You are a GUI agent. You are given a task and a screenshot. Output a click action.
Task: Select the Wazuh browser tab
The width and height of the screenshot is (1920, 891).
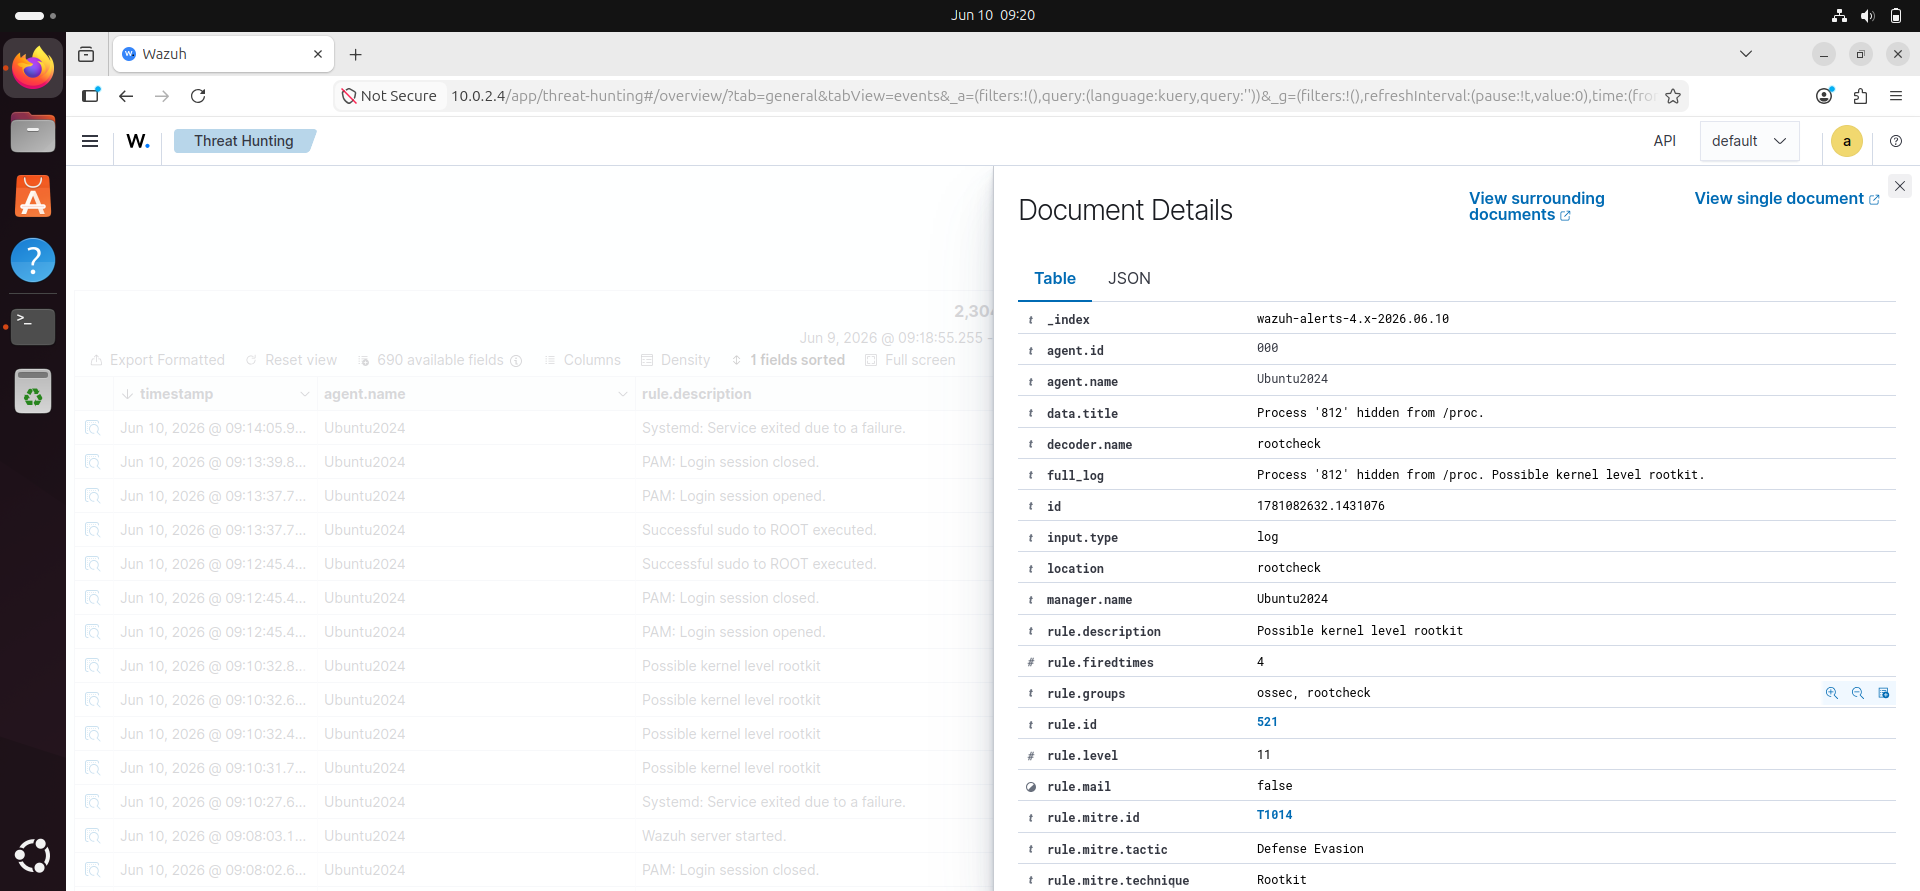coord(222,54)
